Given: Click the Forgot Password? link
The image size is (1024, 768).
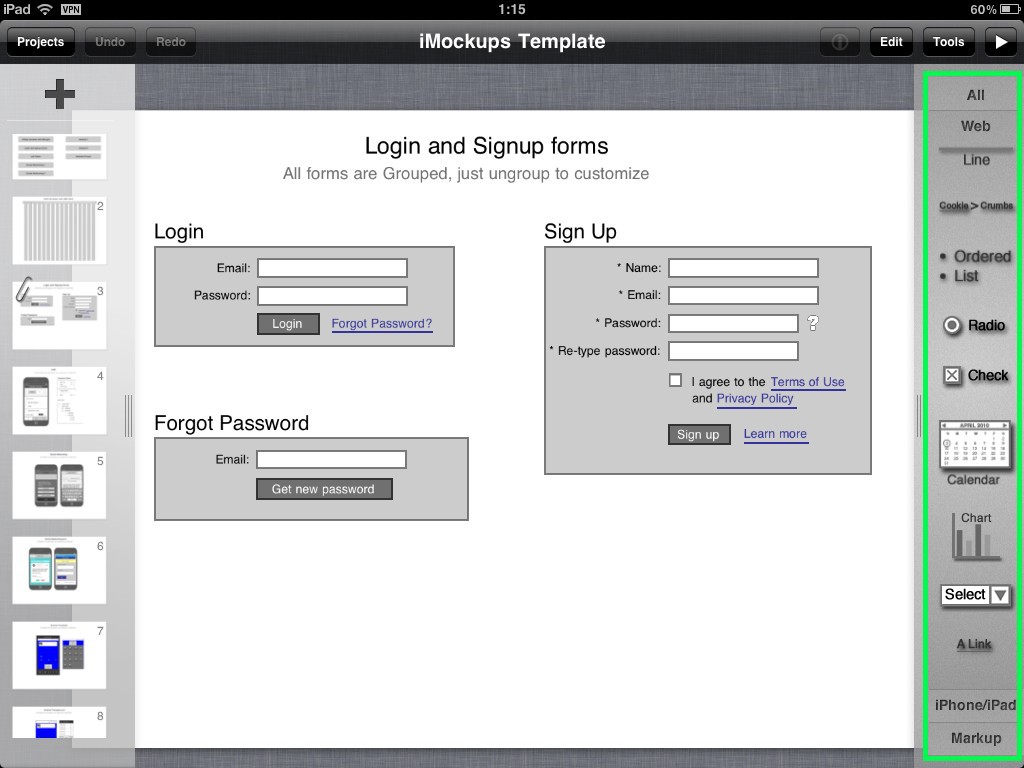Looking at the screenshot, I should coord(382,324).
